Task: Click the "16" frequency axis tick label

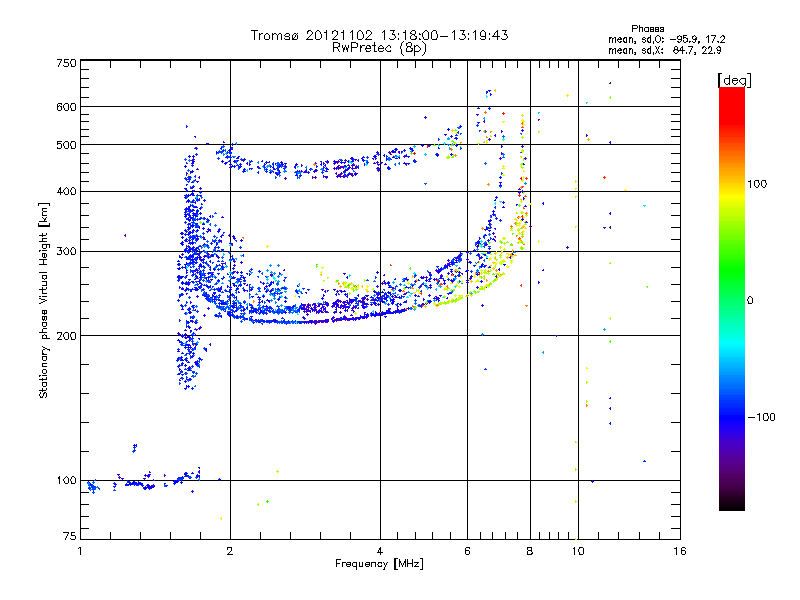Action: (x=680, y=551)
